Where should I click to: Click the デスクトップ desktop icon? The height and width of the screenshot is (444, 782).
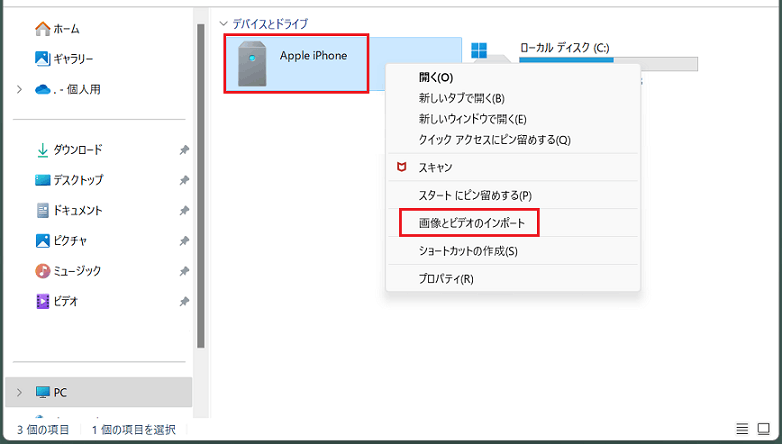[x=42, y=180]
